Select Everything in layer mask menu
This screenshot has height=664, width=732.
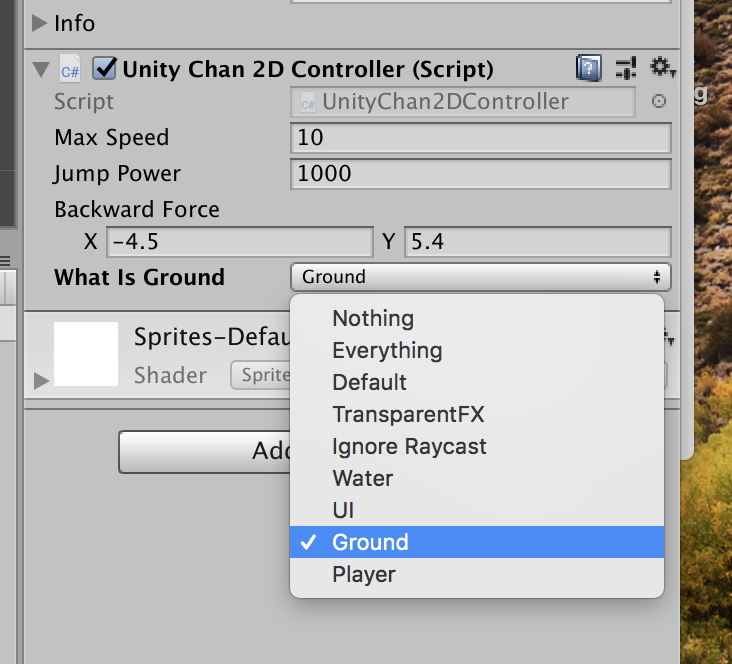477,350
